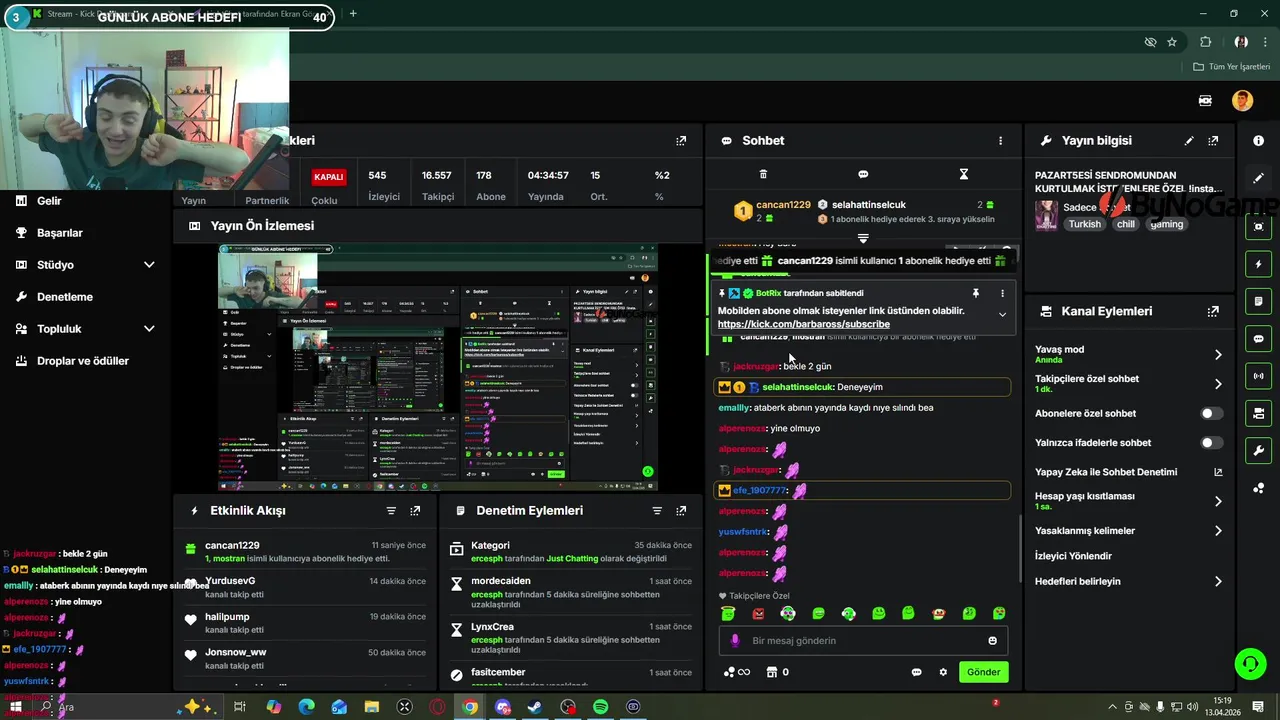Viewport: 1280px width, 720px height.
Task: Click the pin icon on pinned message
Action: pyautogui.click(x=976, y=293)
